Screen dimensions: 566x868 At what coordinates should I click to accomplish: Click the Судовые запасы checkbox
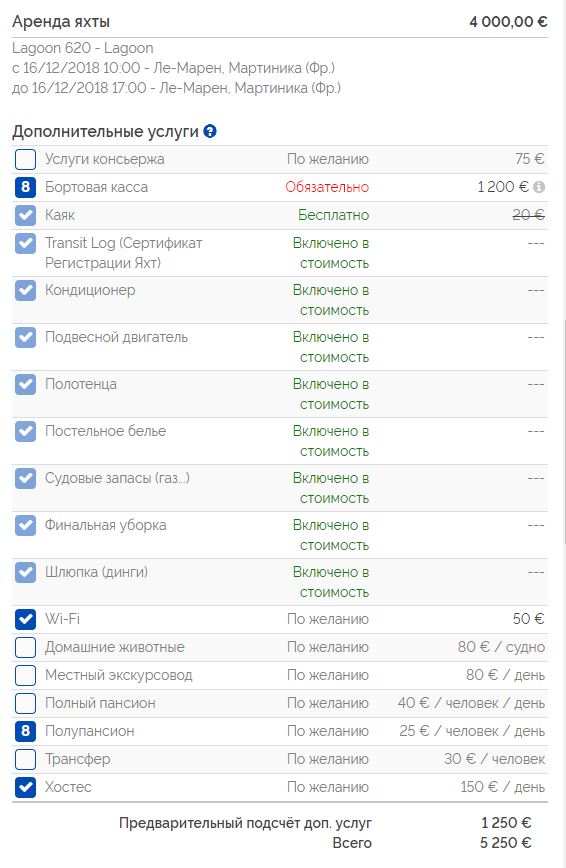coord(25,478)
